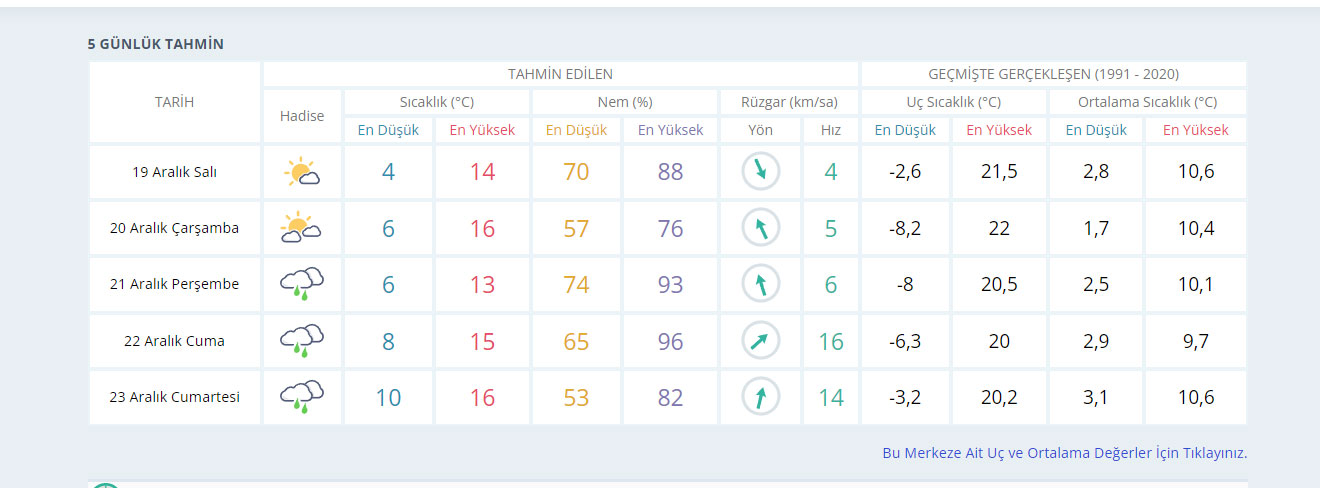Click the partly sunny icon for 19 Aralık Salı
Viewport: 1320px width, 488px height.
coord(302,172)
